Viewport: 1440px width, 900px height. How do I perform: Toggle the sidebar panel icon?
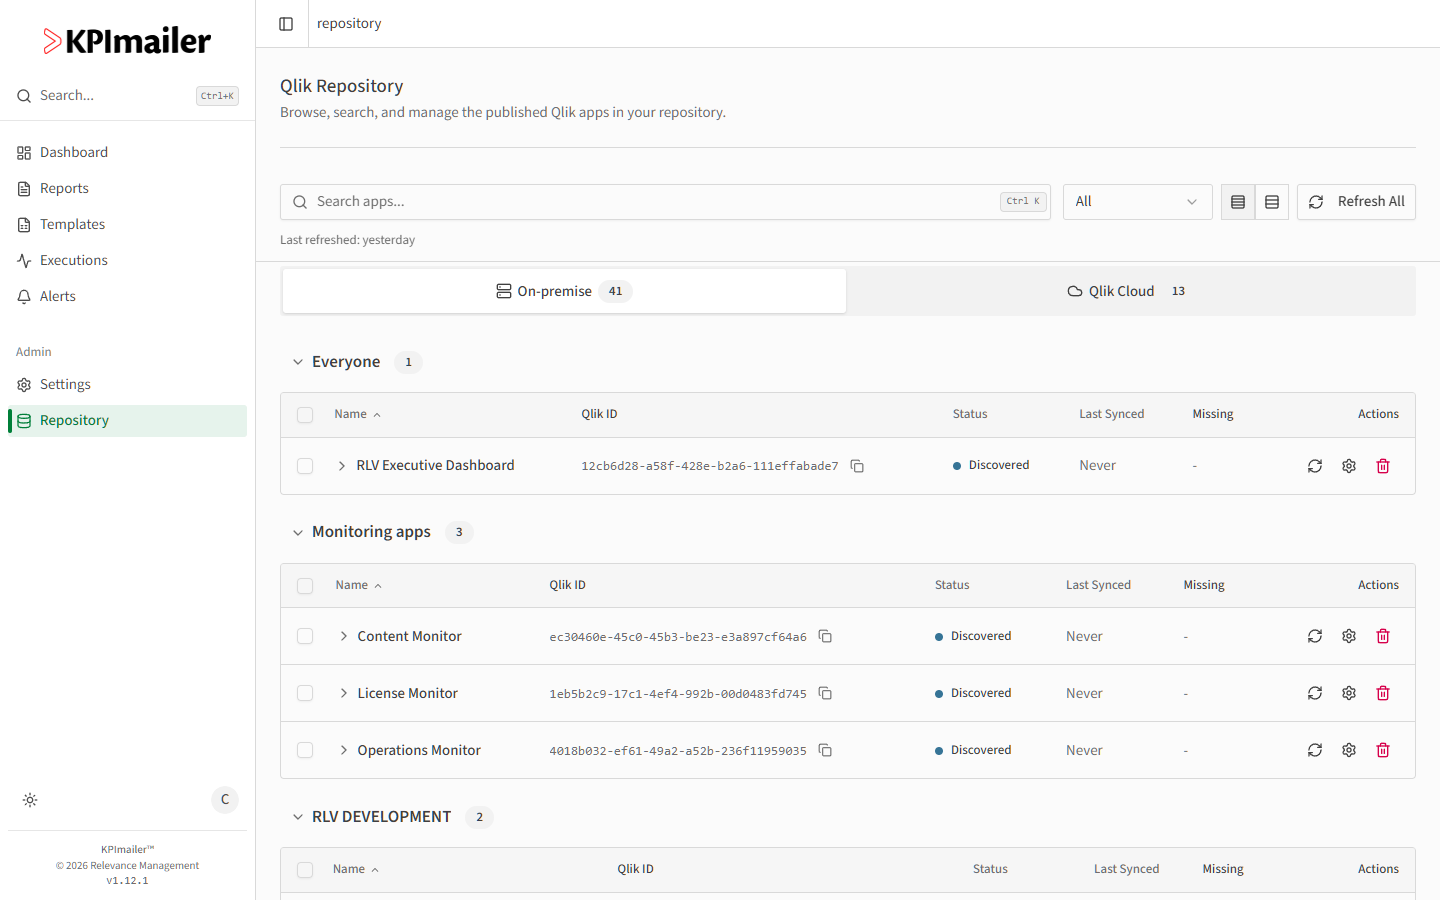[286, 24]
